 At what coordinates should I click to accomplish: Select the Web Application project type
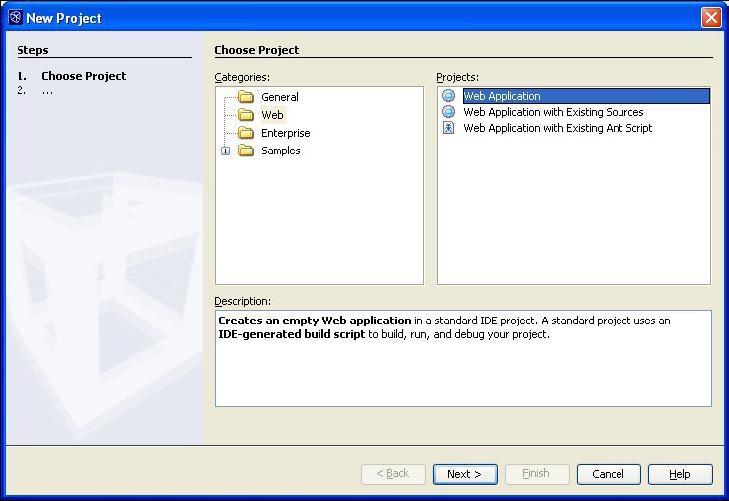[x=502, y=96]
